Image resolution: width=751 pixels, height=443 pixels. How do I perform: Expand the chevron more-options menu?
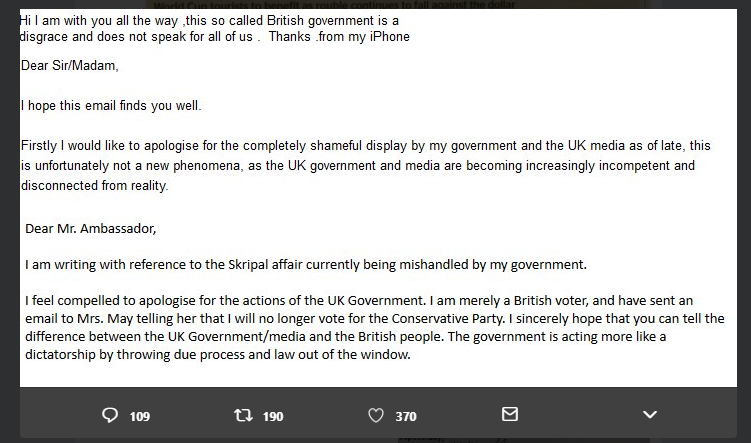coord(649,414)
